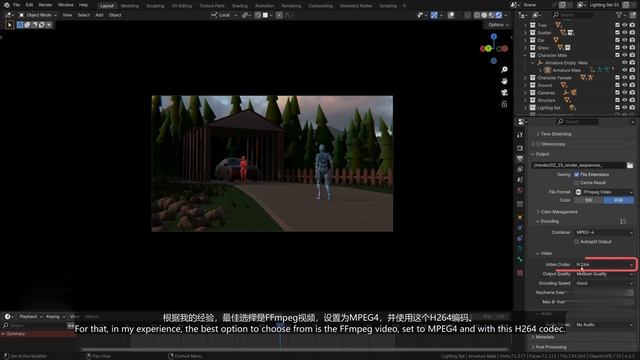Open the Object Mode dropdown
Screen dimensions: 640x360
(38, 15)
